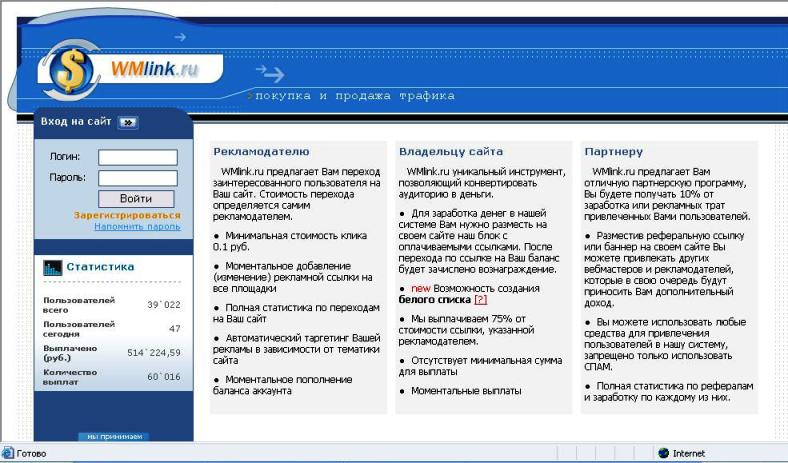Click the Статистика bar chart icon
Screen dimensions: 788x463
click(52, 267)
